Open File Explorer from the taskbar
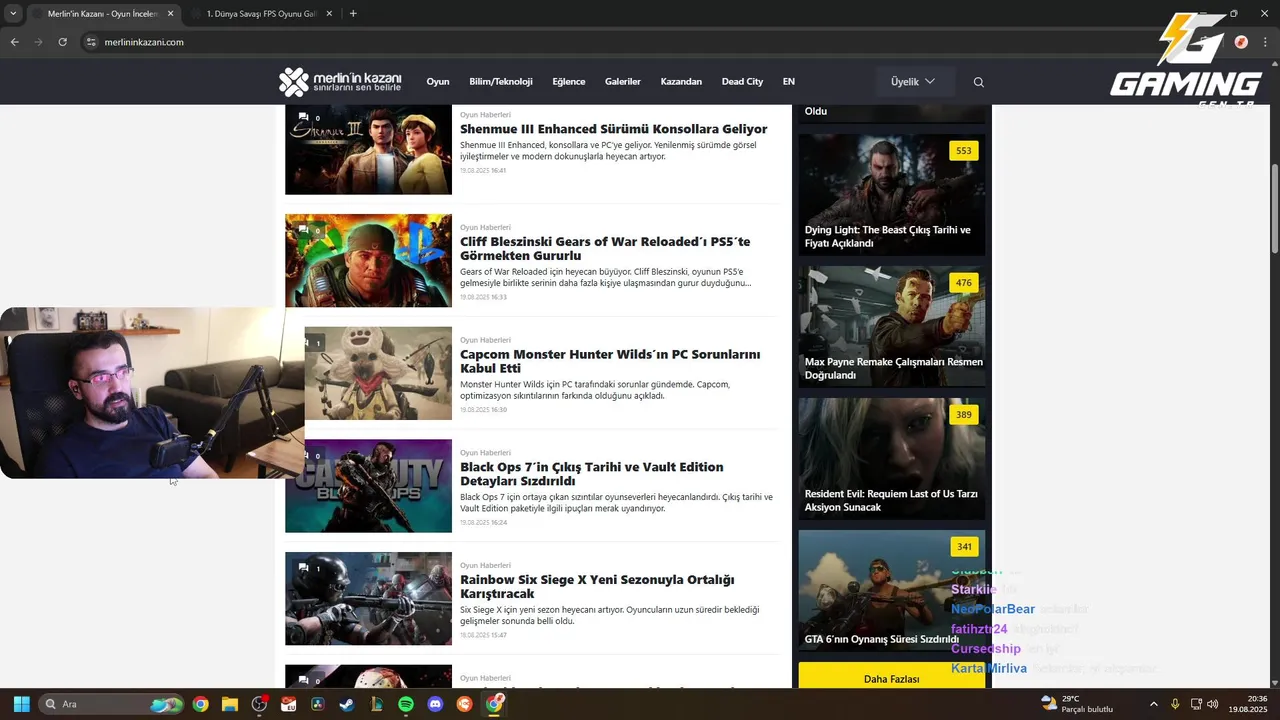1280x720 pixels. coord(229,704)
